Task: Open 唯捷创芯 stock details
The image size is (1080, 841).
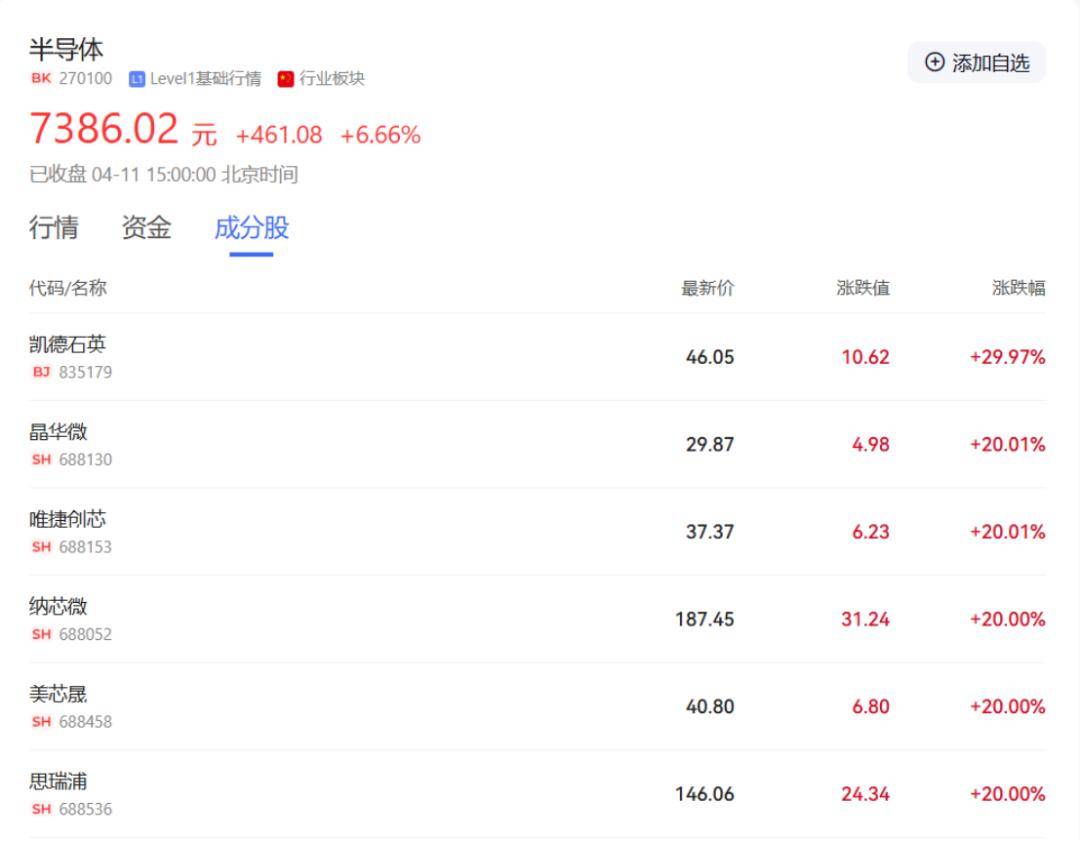Action: pos(537,532)
